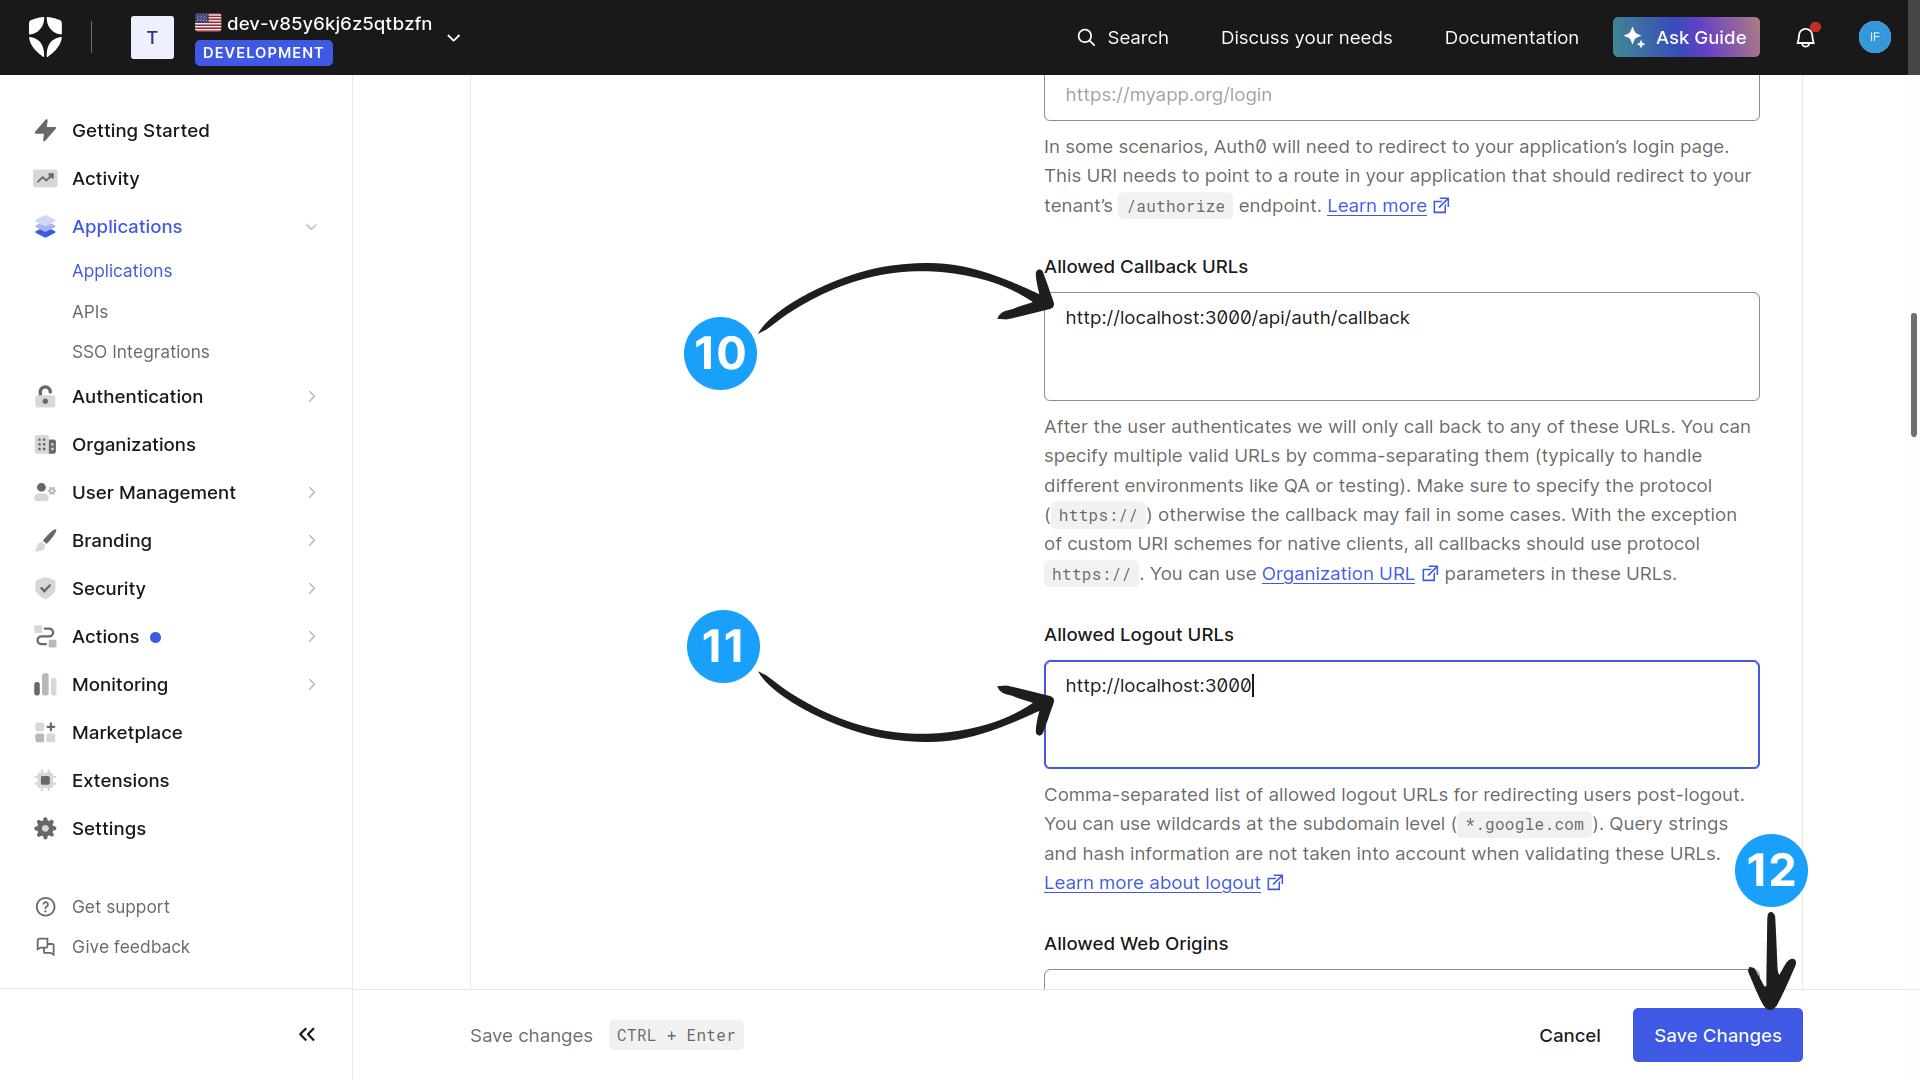Click the Settings gear icon

(x=45, y=828)
